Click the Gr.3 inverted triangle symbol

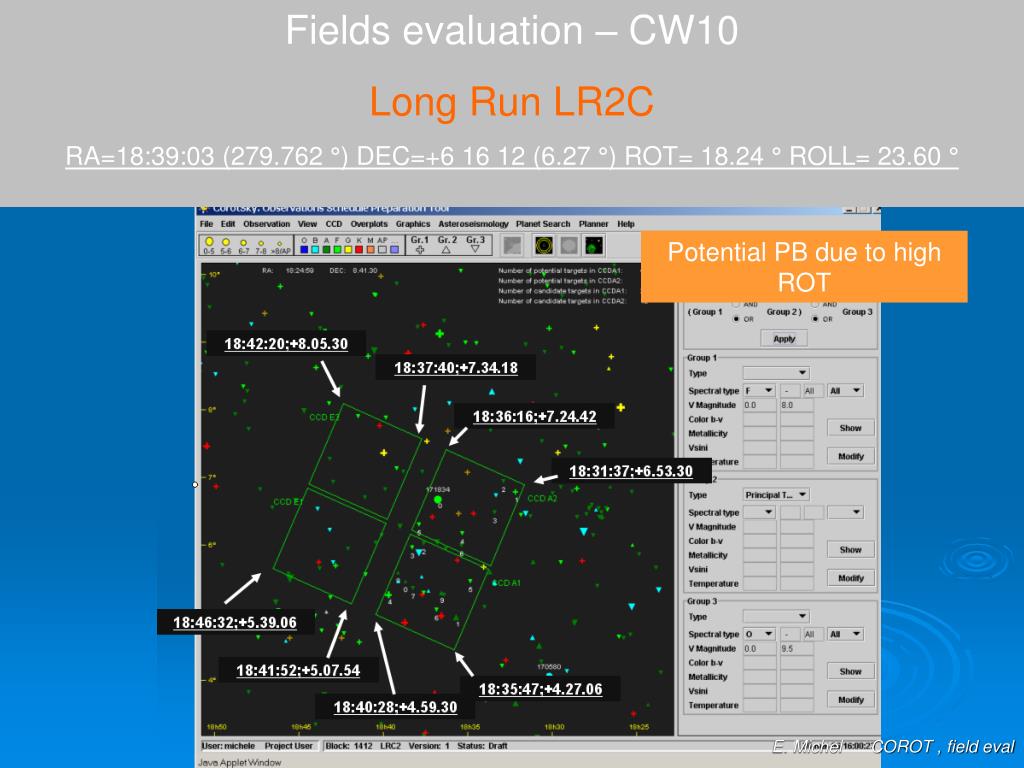pos(475,249)
